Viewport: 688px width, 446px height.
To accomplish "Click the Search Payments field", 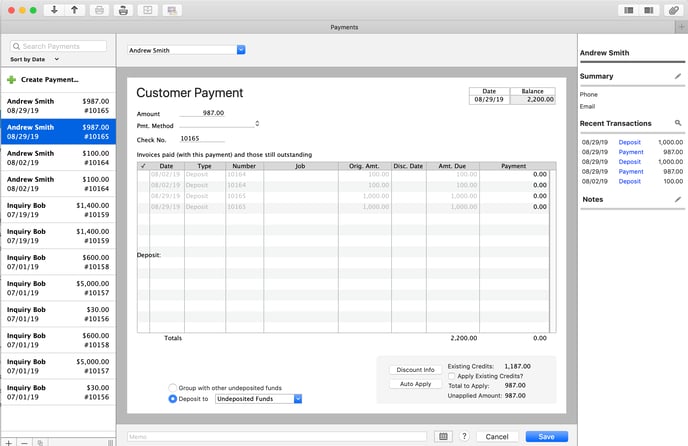I will coord(58,46).
